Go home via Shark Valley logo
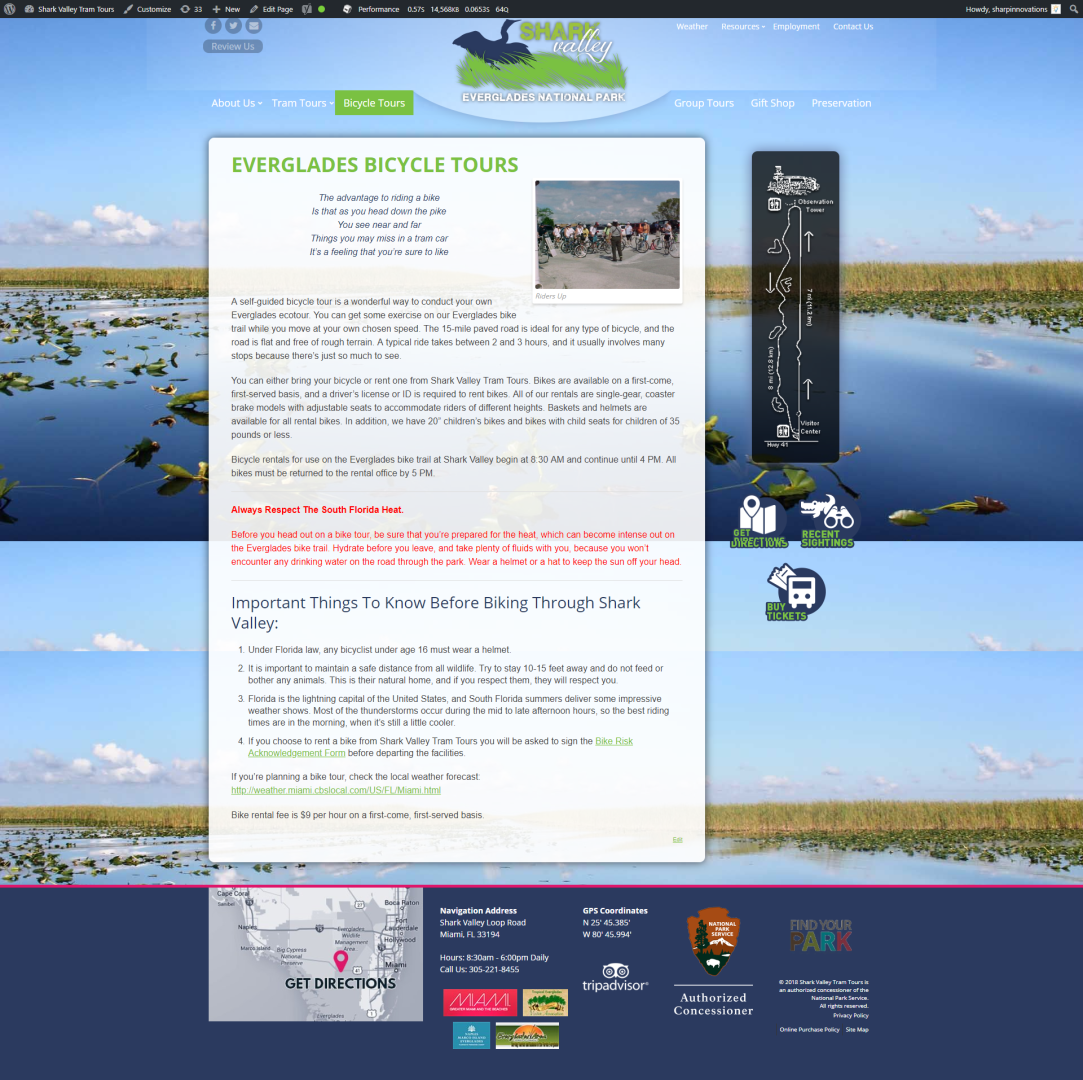 point(542,62)
